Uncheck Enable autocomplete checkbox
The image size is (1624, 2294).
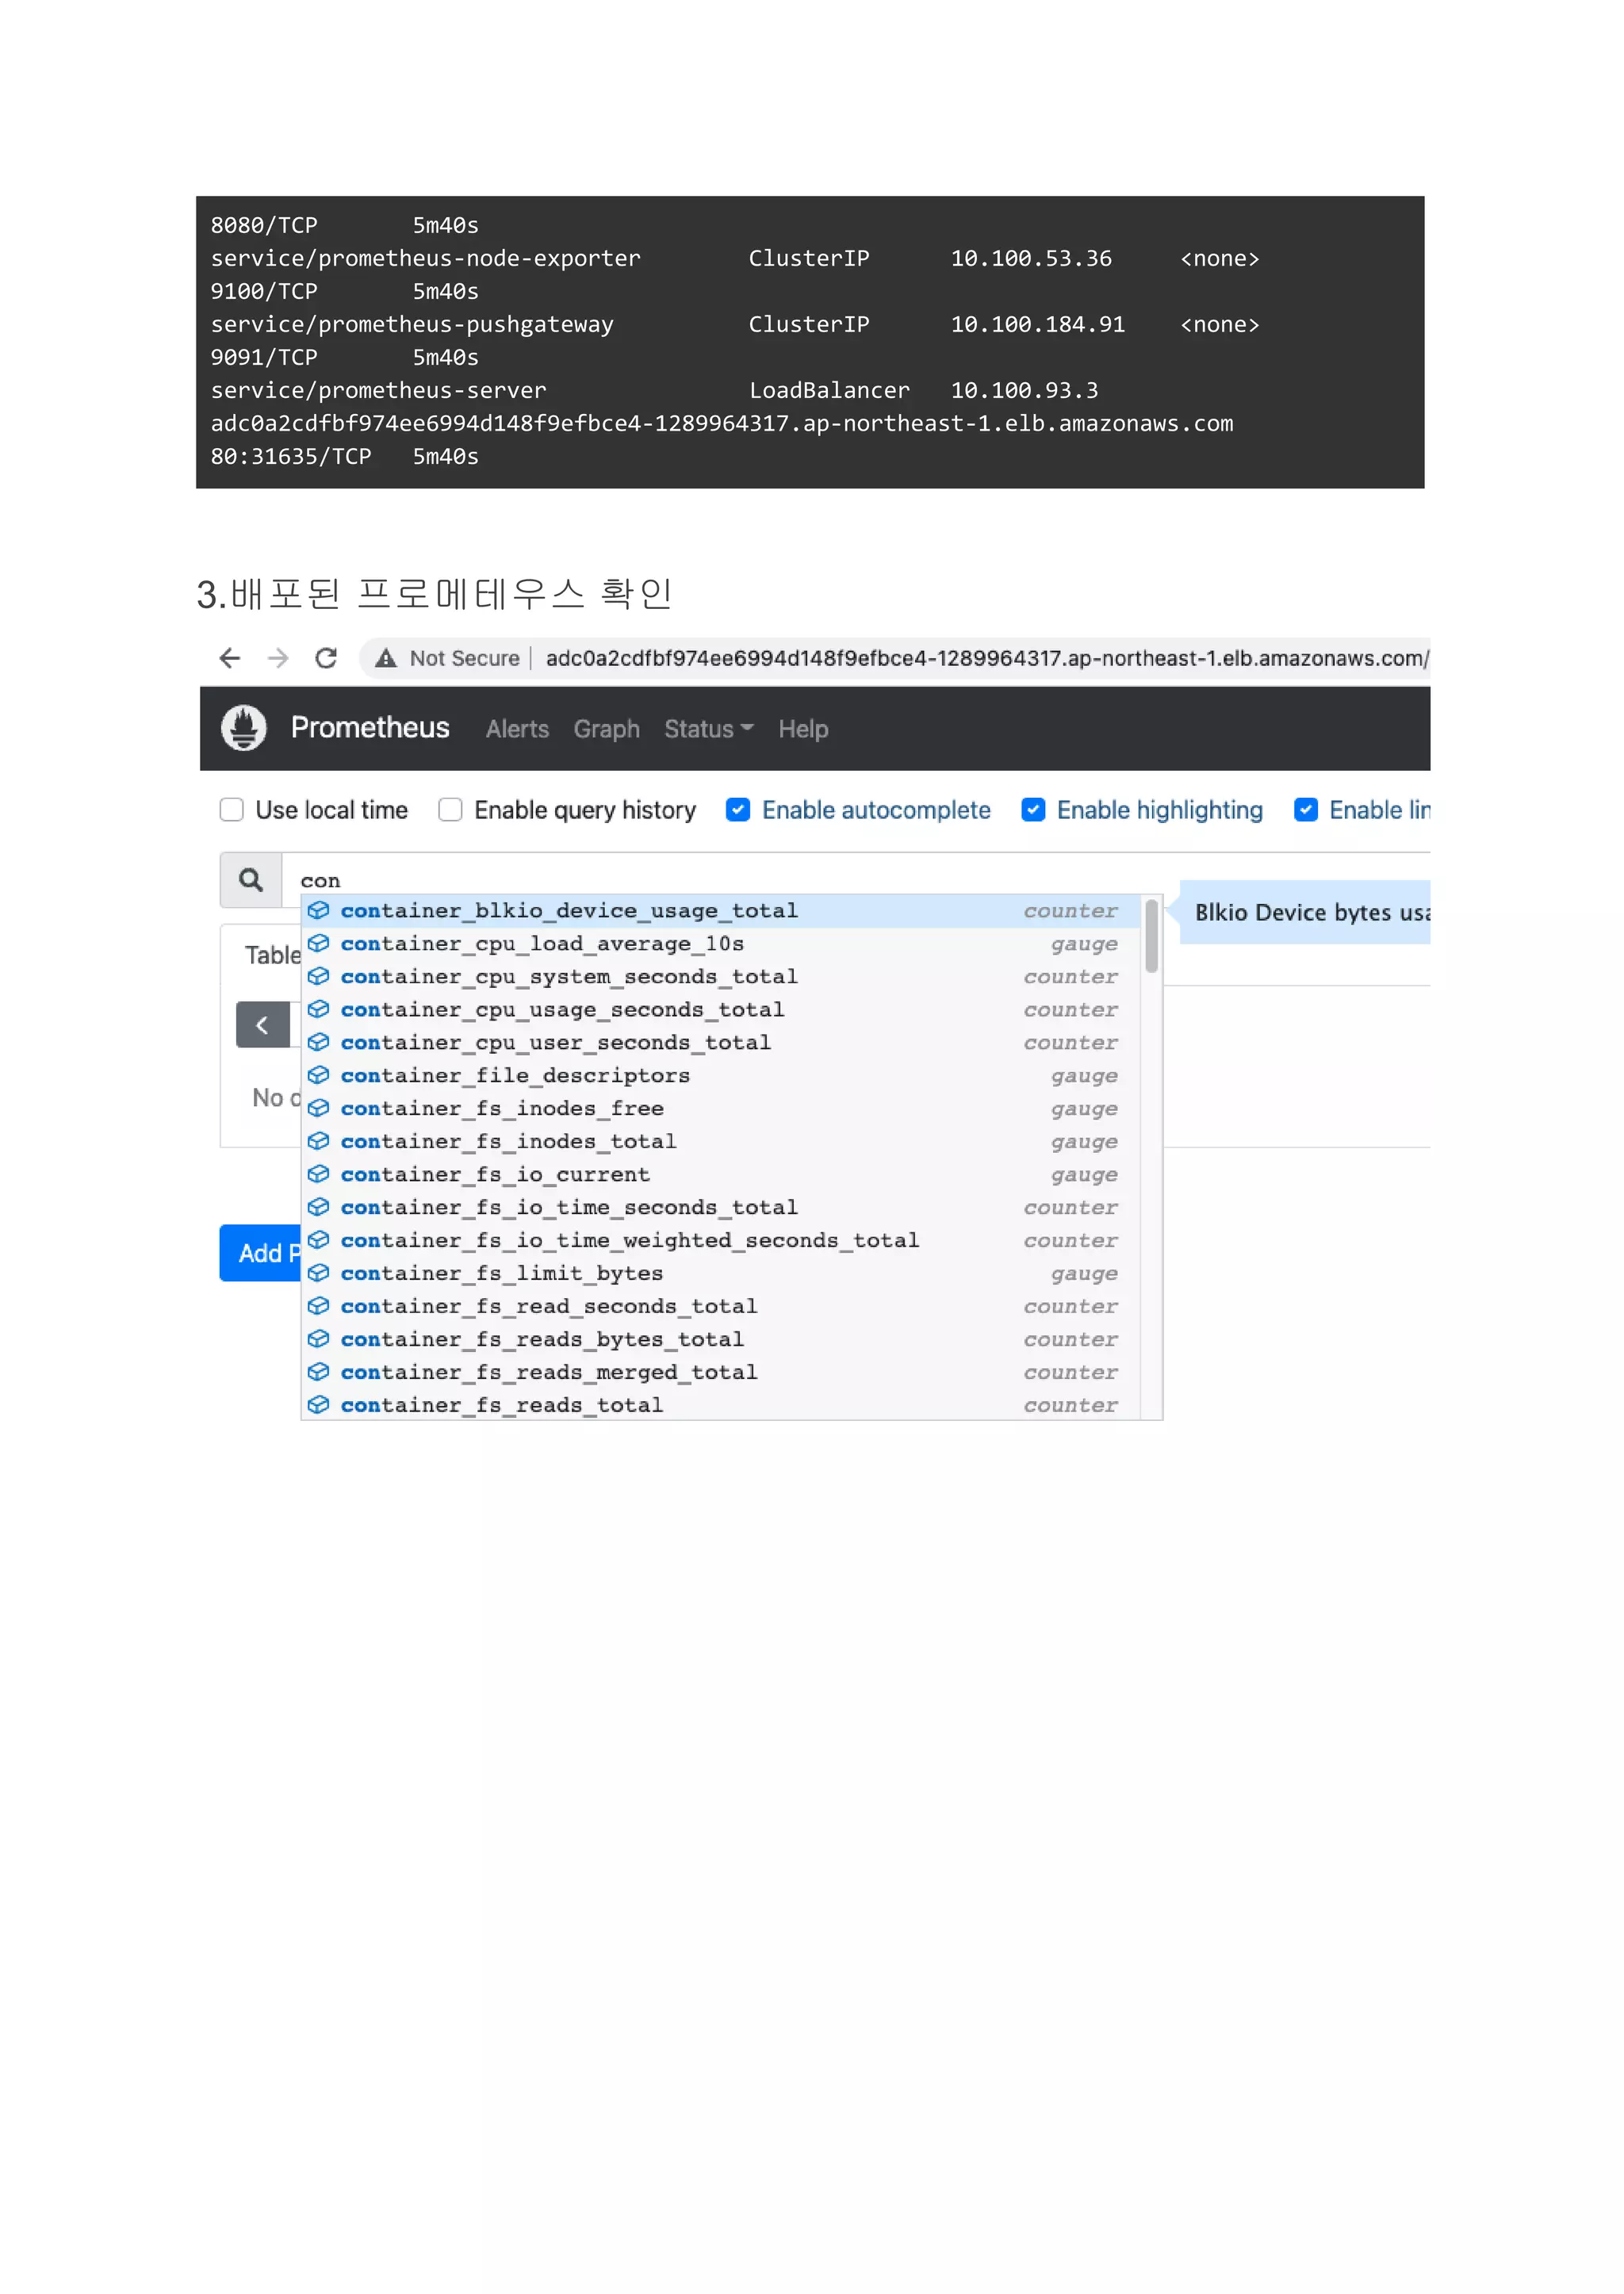[738, 809]
